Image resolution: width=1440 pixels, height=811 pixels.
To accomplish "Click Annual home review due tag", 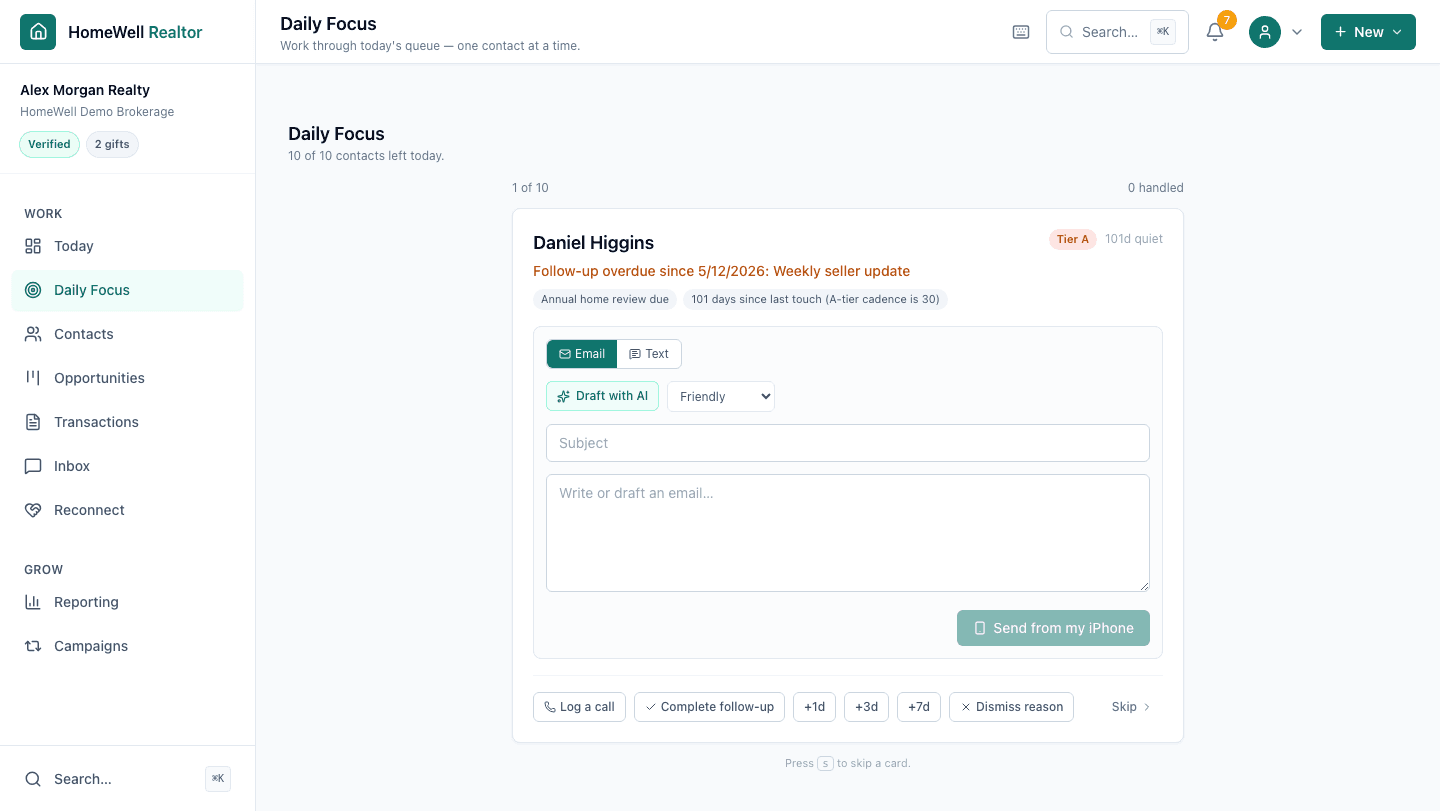I will 605,299.
